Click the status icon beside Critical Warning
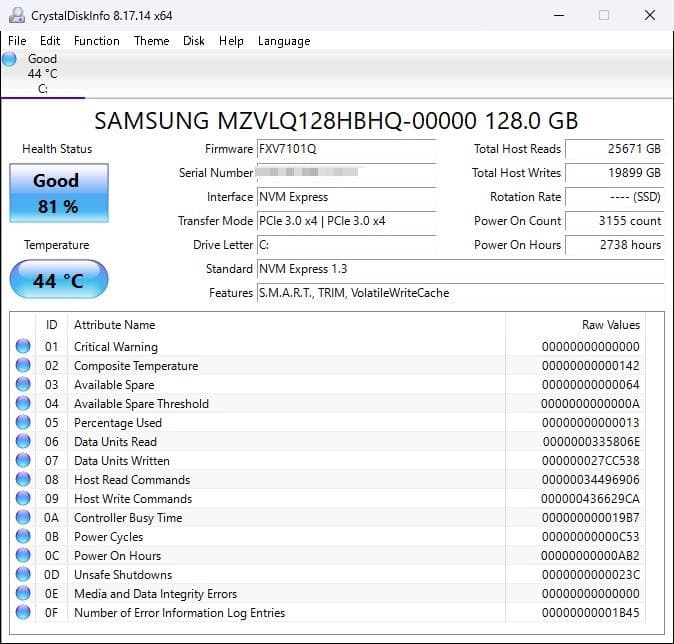This screenshot has width=674, height=644. (x=23, y=347)
